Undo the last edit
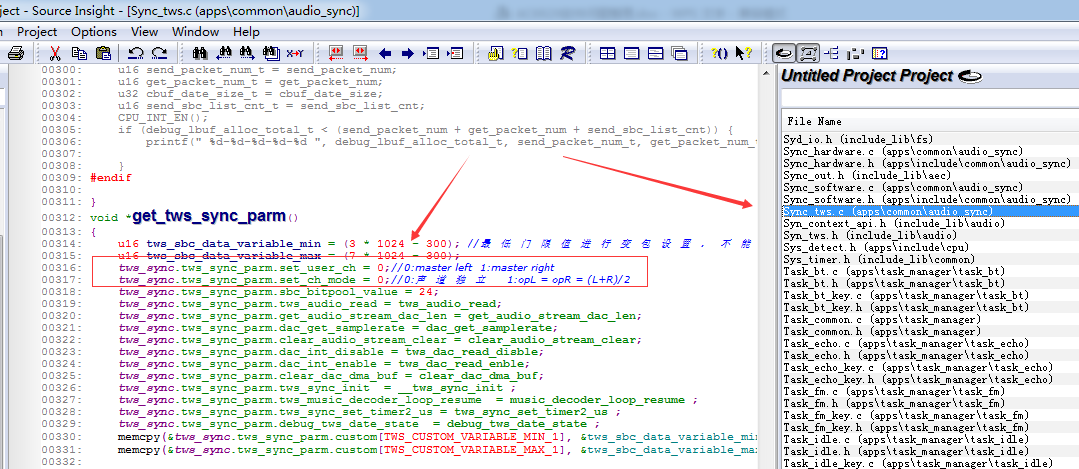The width and height of the screenshot is (1079, 469). point(136,53)
